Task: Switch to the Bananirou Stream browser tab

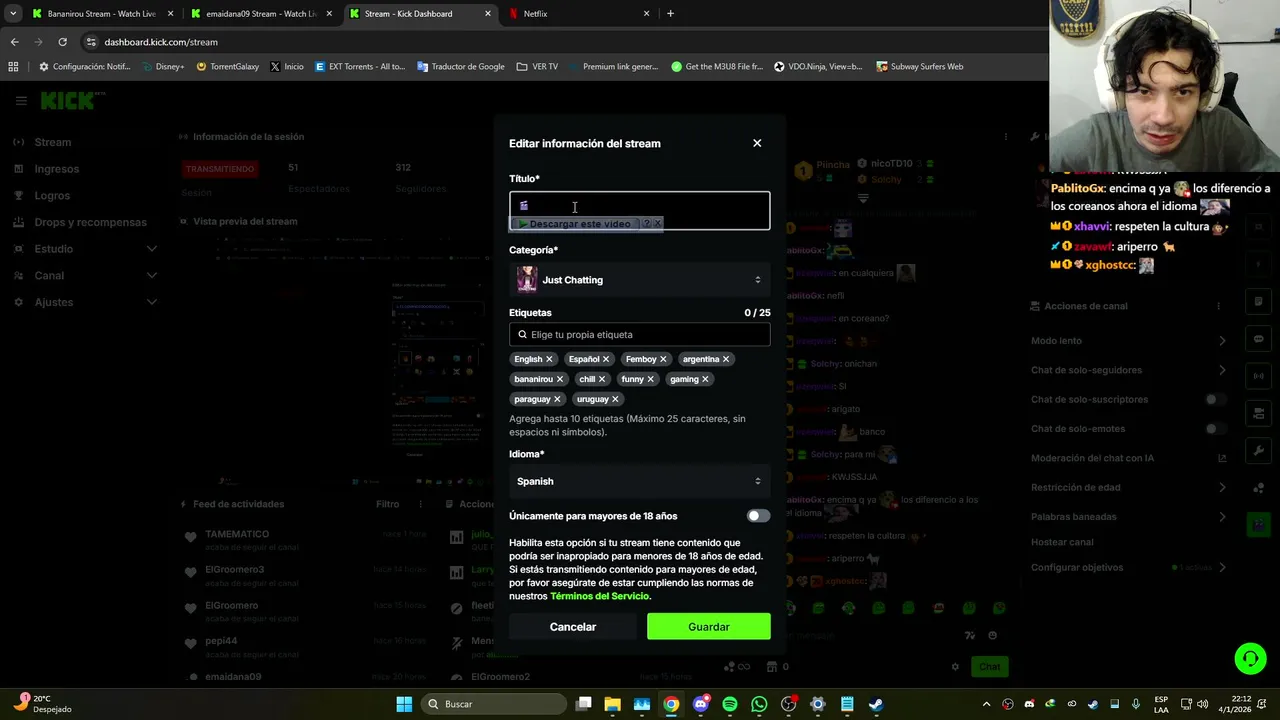Action: 101,14
